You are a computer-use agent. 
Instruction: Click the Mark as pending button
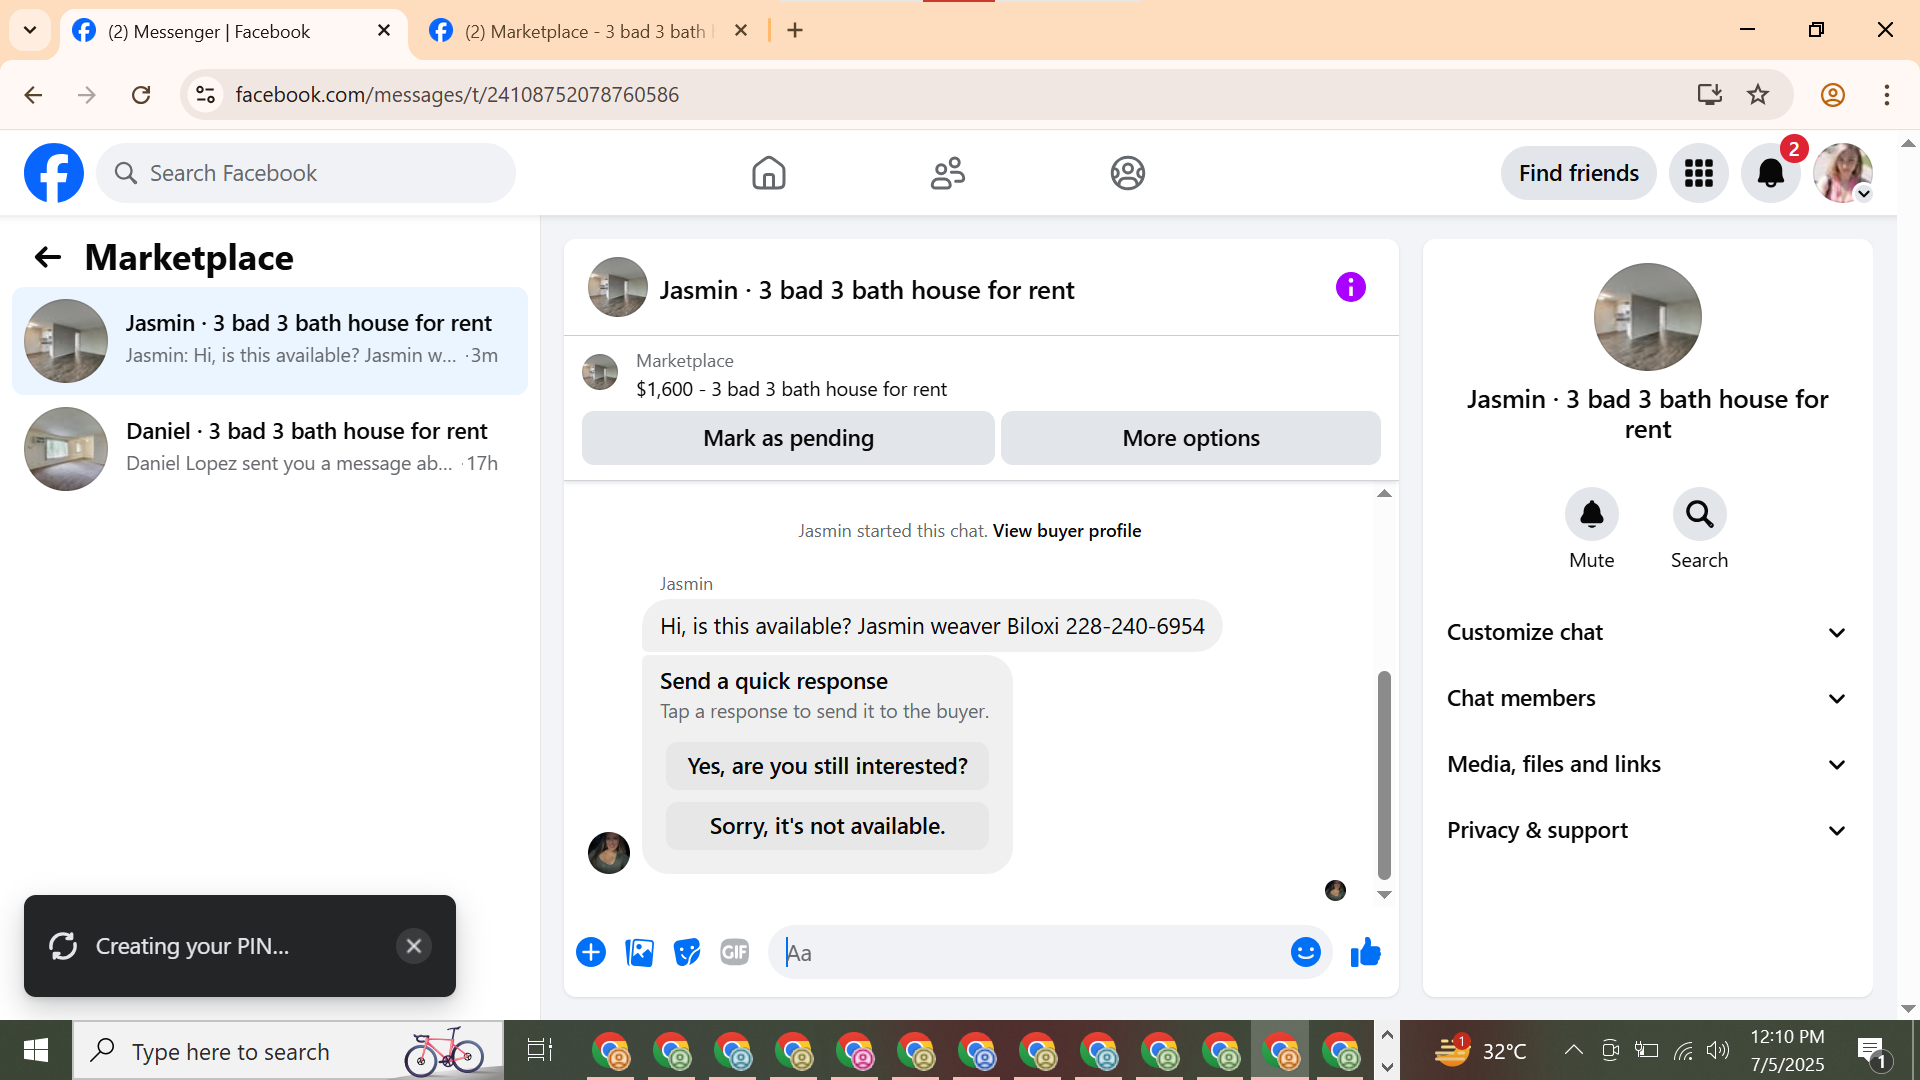coord(788,438)
